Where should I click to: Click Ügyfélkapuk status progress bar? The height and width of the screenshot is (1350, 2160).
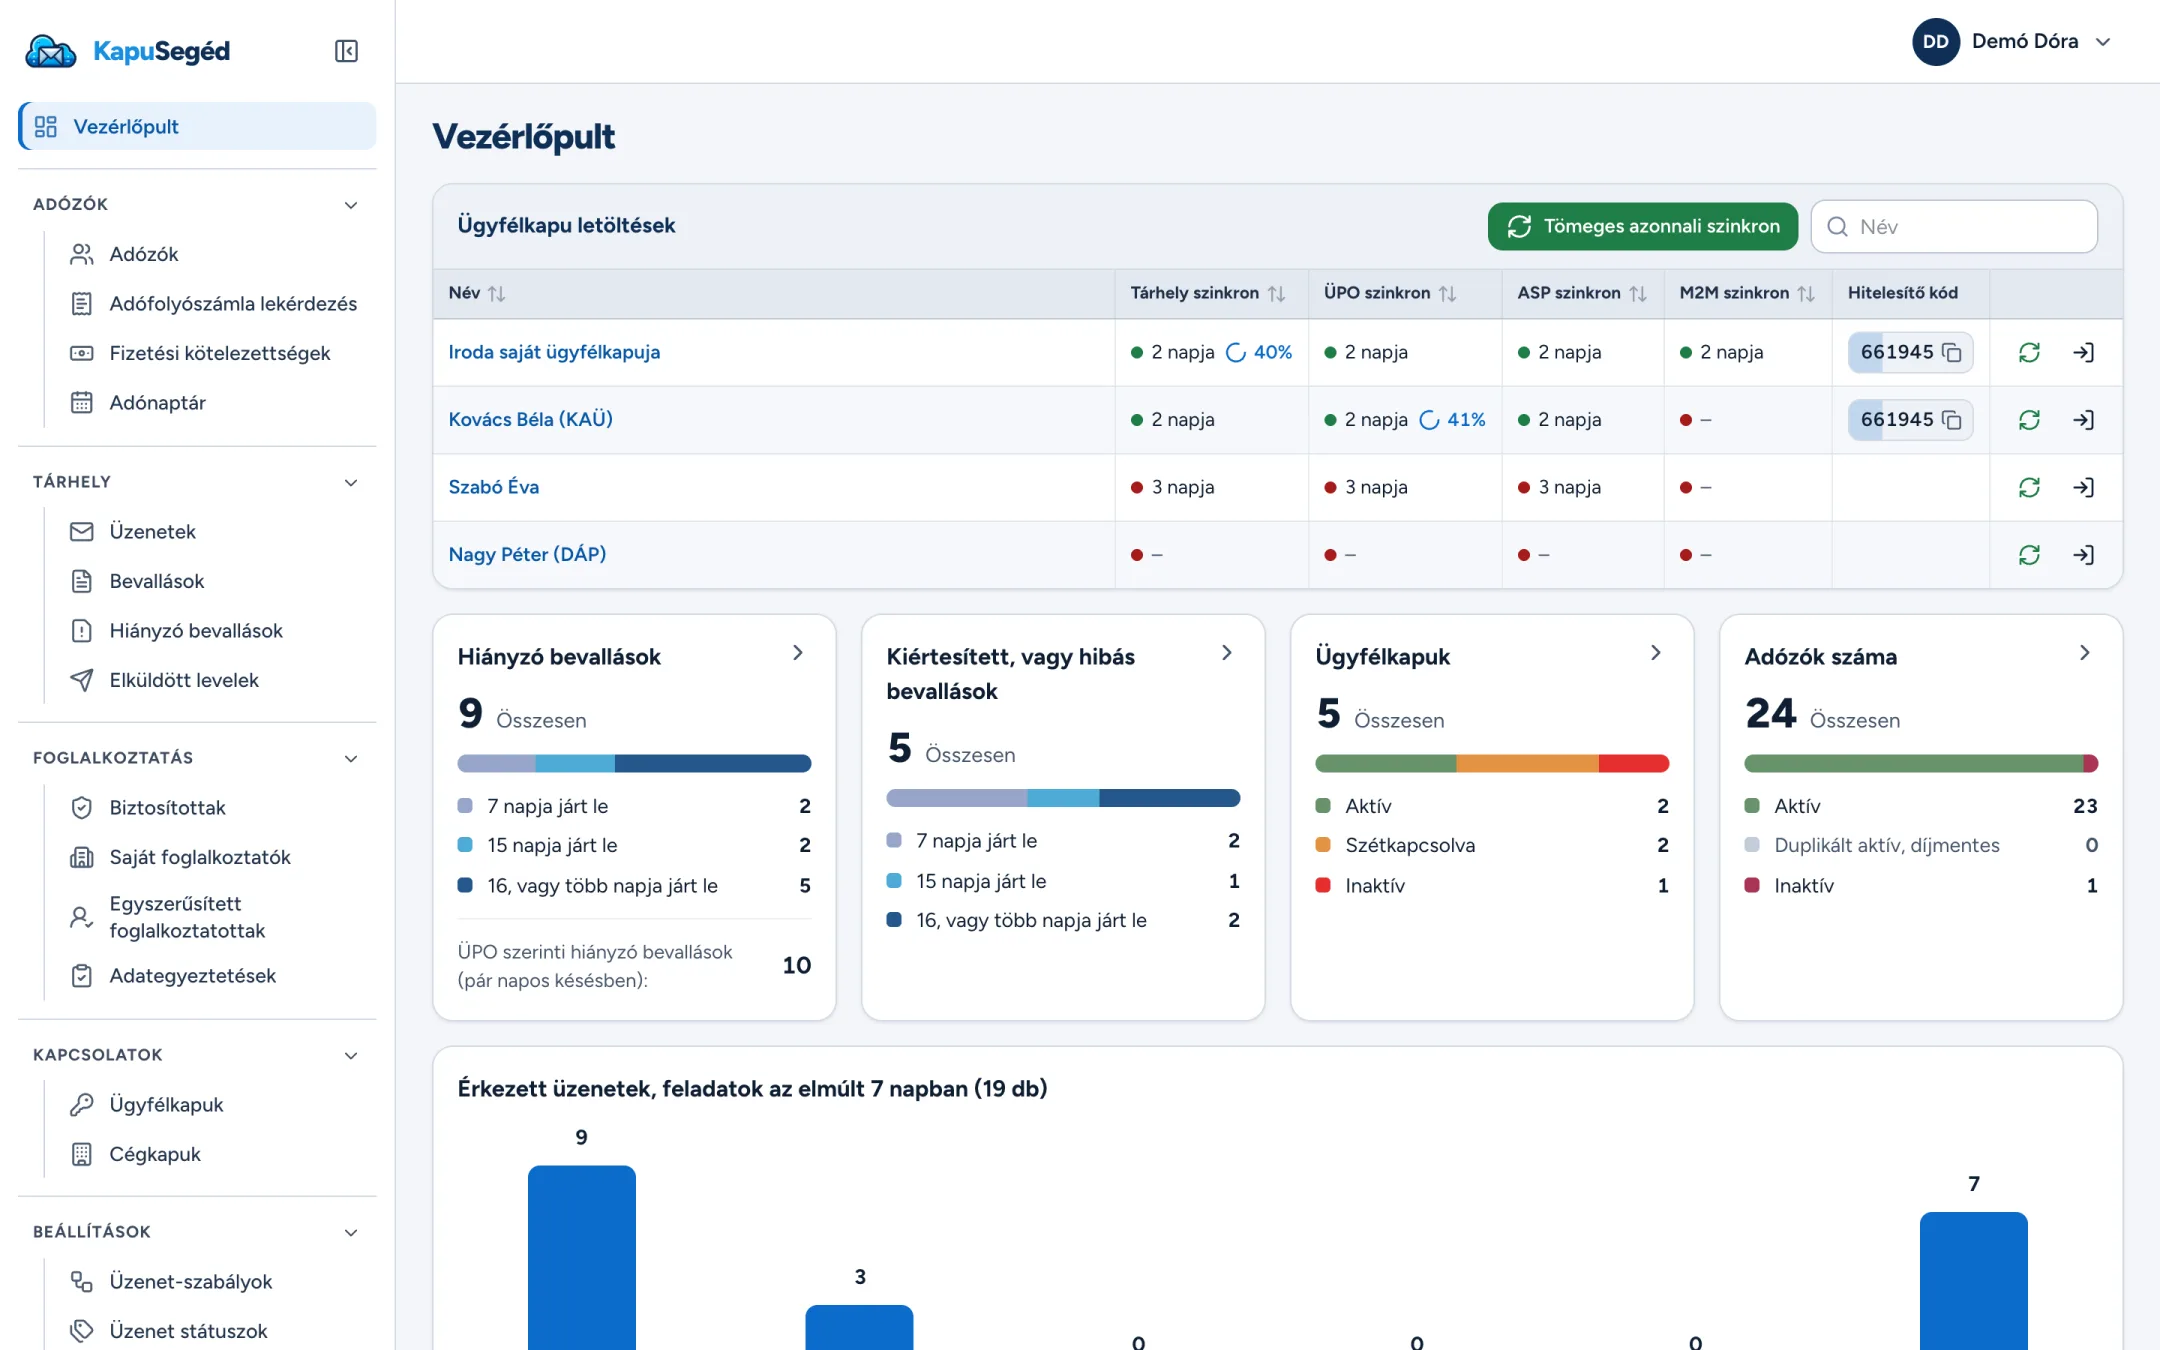coord(1492,764)
